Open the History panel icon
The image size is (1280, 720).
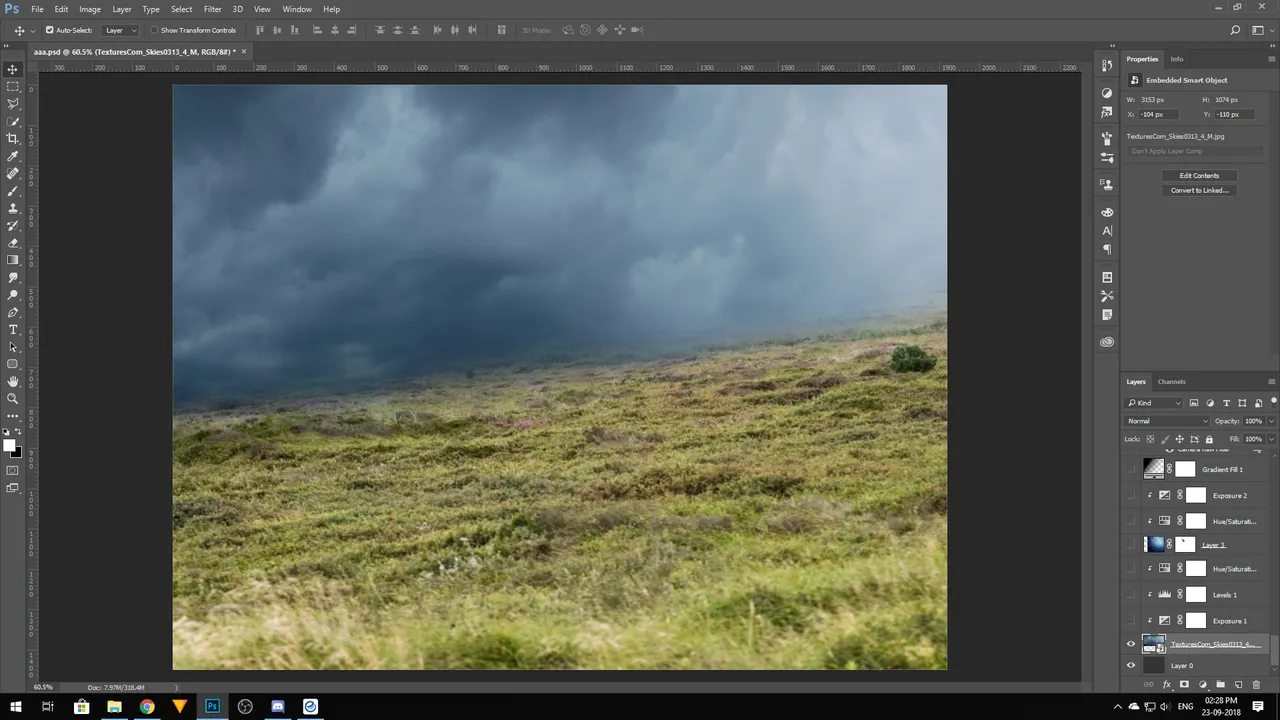coord(1107,65)
